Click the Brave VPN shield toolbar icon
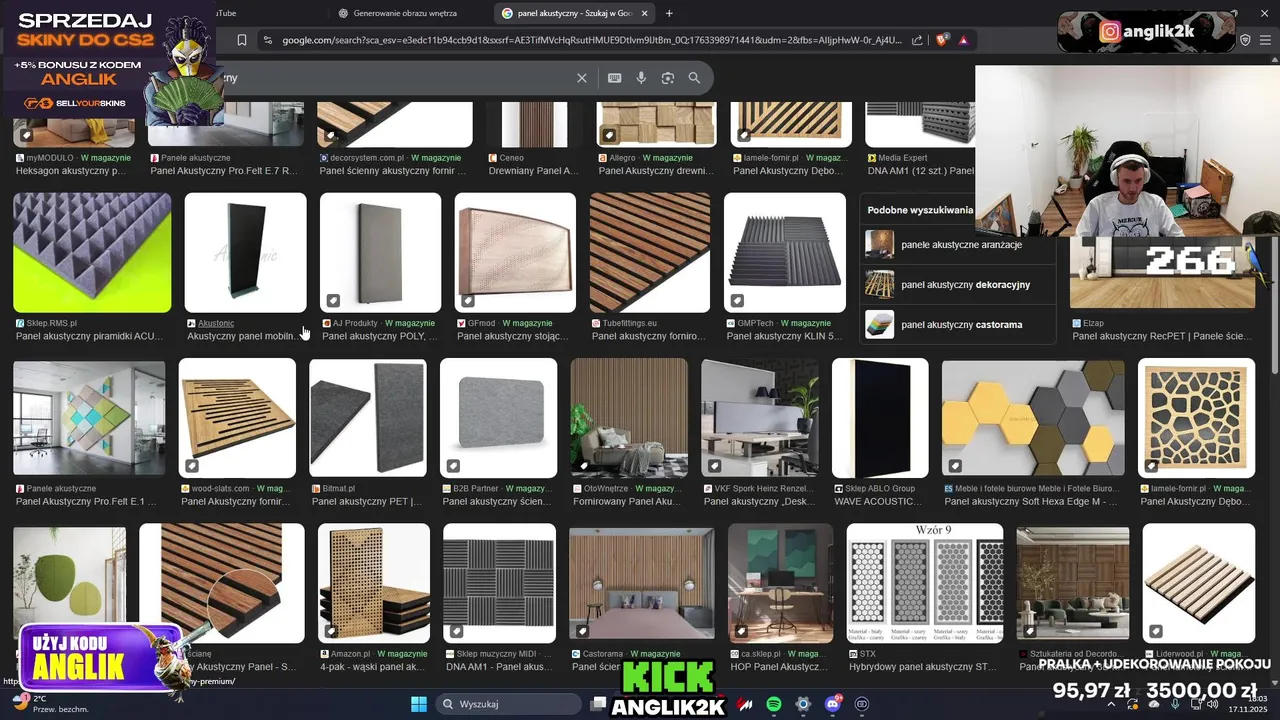1280x720 pixels. [1245, 40]
